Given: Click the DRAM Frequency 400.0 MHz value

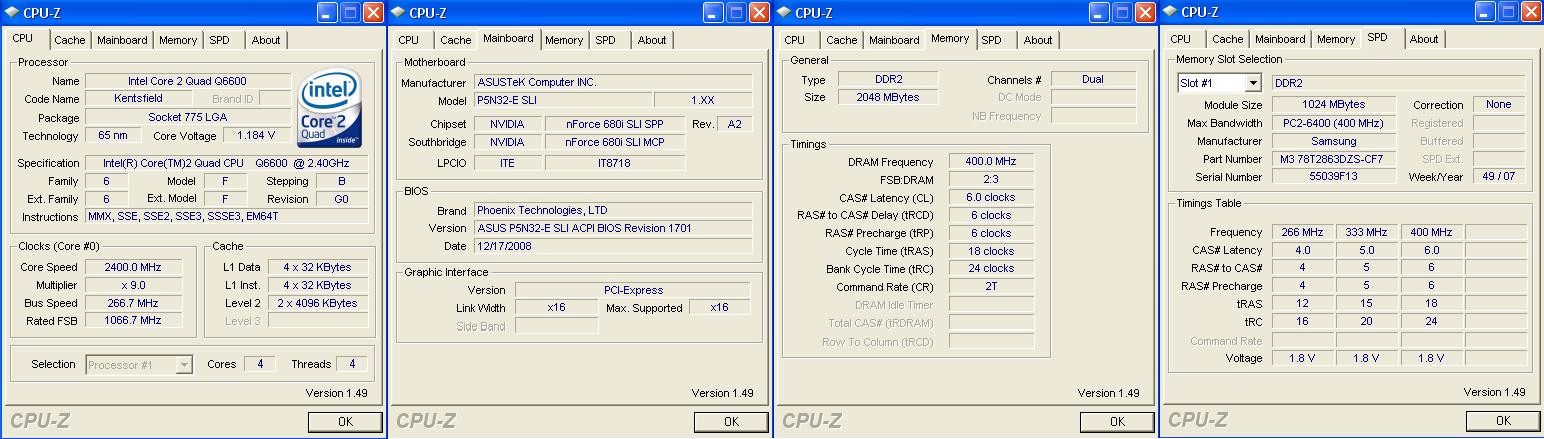Looking at the screenshot, I should (991, 162).
